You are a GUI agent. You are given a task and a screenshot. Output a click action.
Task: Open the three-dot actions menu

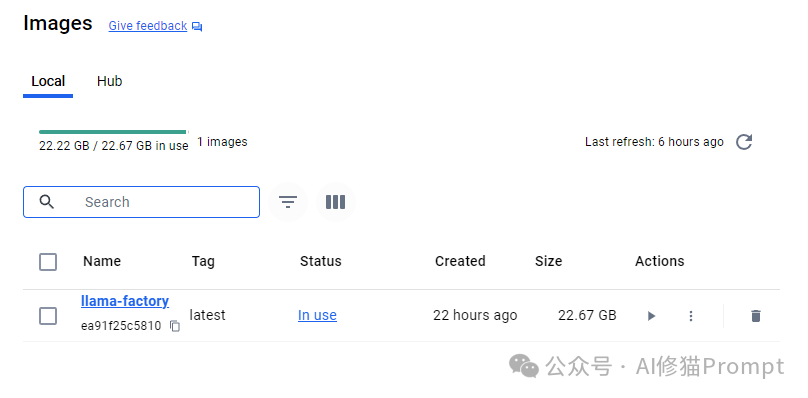pos(691,316)
